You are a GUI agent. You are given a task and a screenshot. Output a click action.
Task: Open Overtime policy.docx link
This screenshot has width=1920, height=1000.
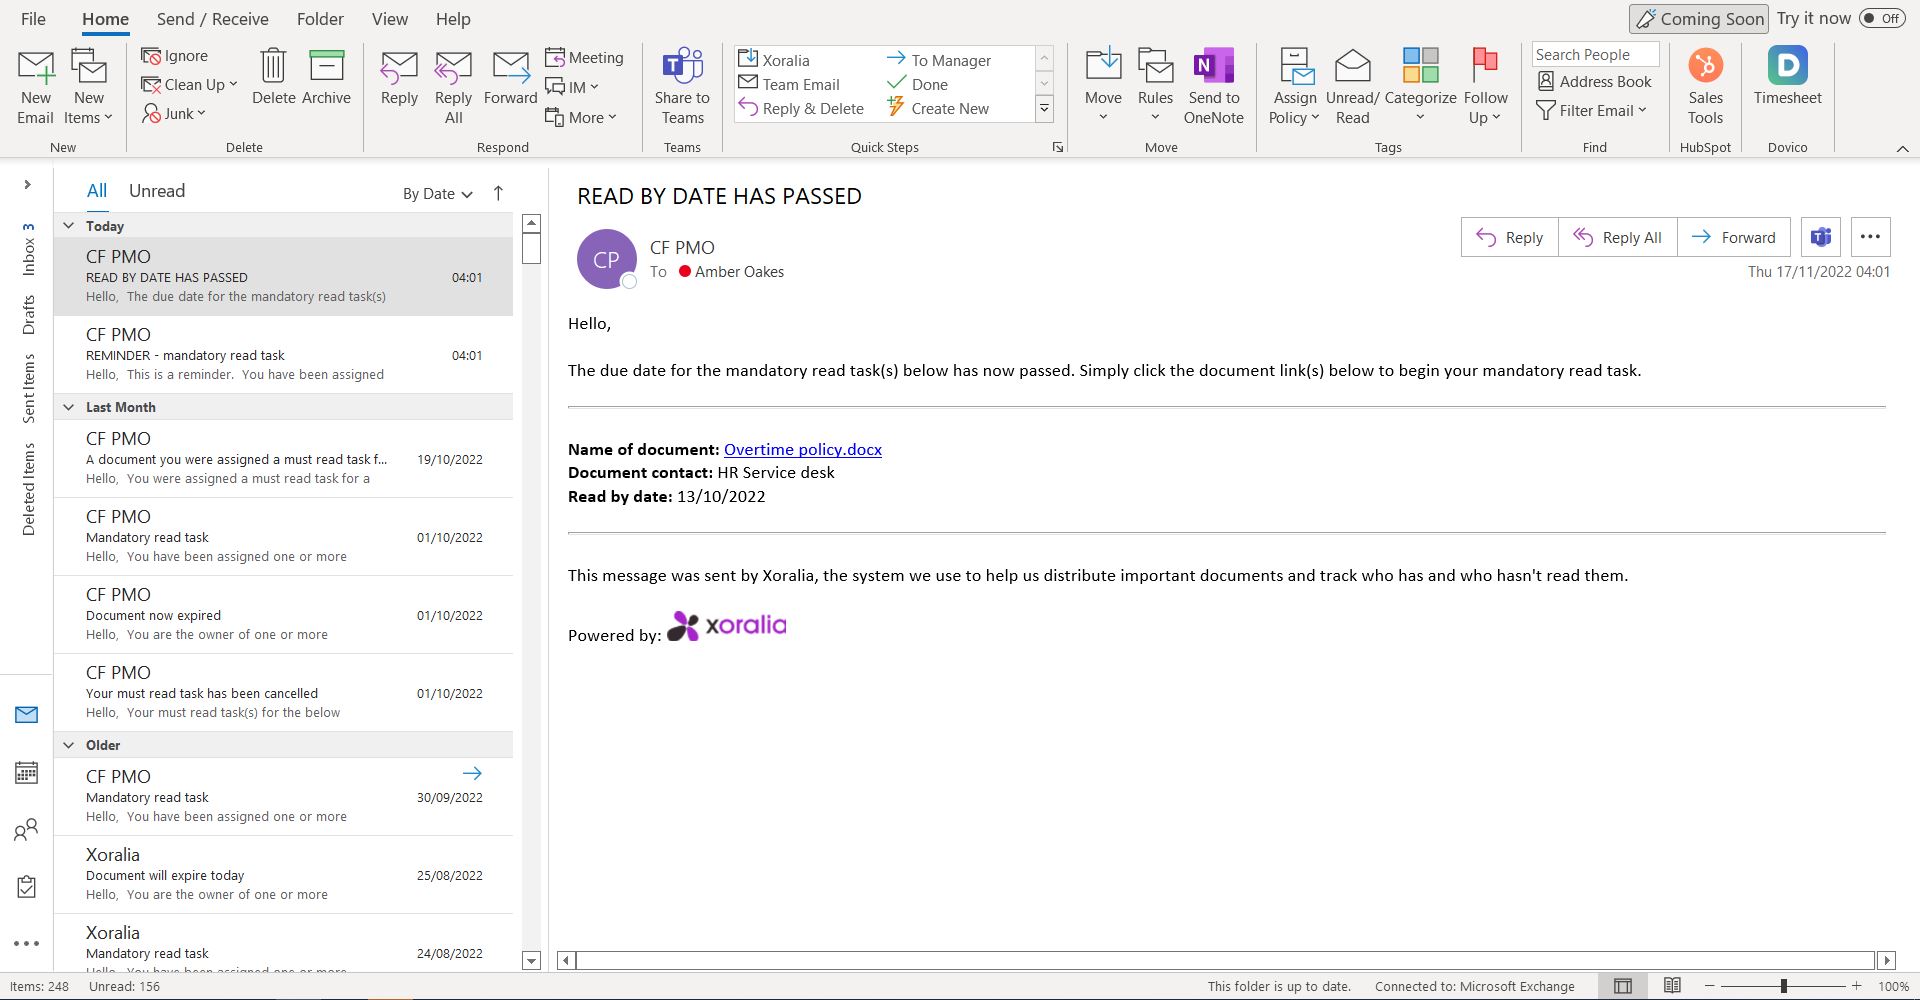(803, 450)
